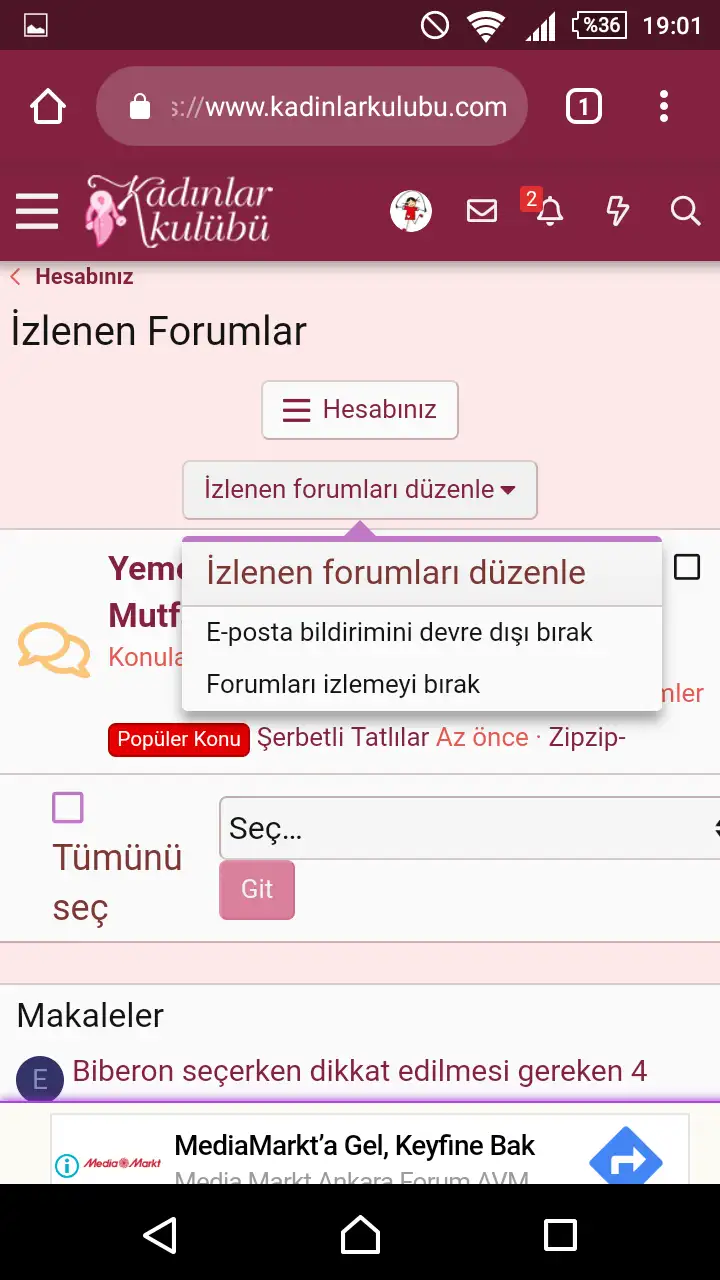Check the Tümünü seç checkbox
720x1280 pixels.
tap(68, 807)
